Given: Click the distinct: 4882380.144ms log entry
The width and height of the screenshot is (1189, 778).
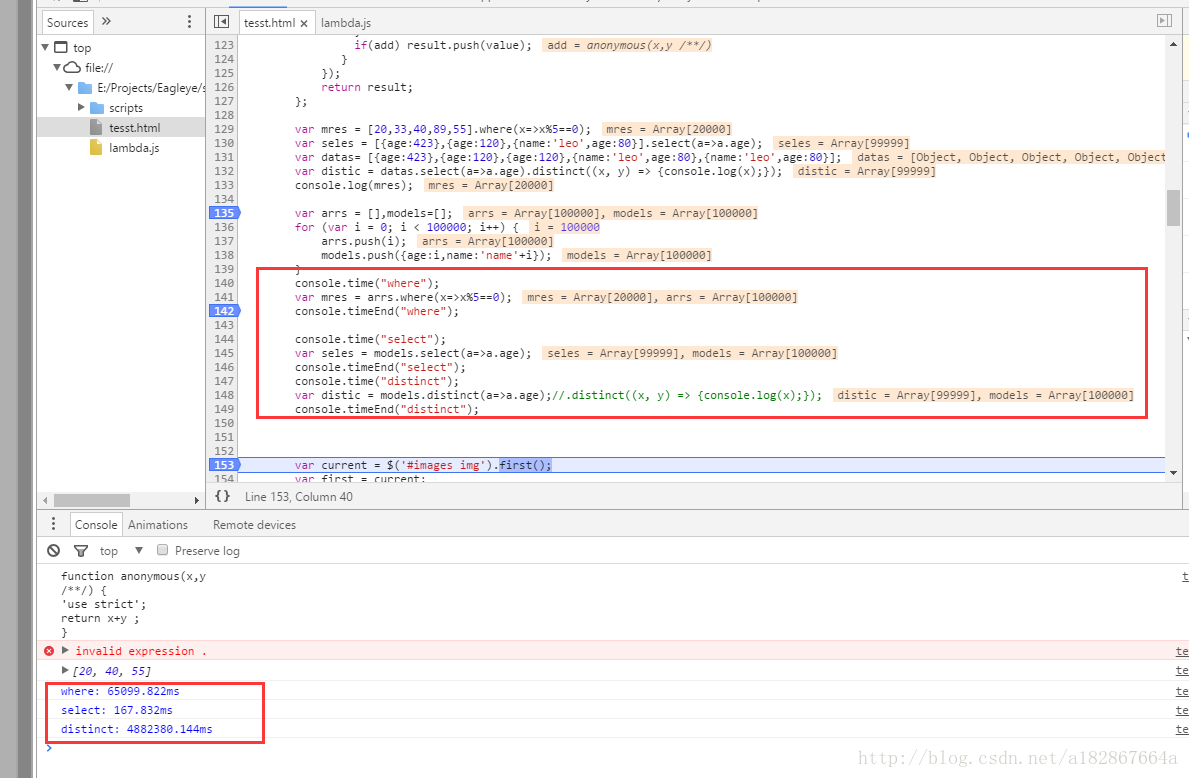Looking at the screenshot, I should pyautogui.click(x=136, y=729).
